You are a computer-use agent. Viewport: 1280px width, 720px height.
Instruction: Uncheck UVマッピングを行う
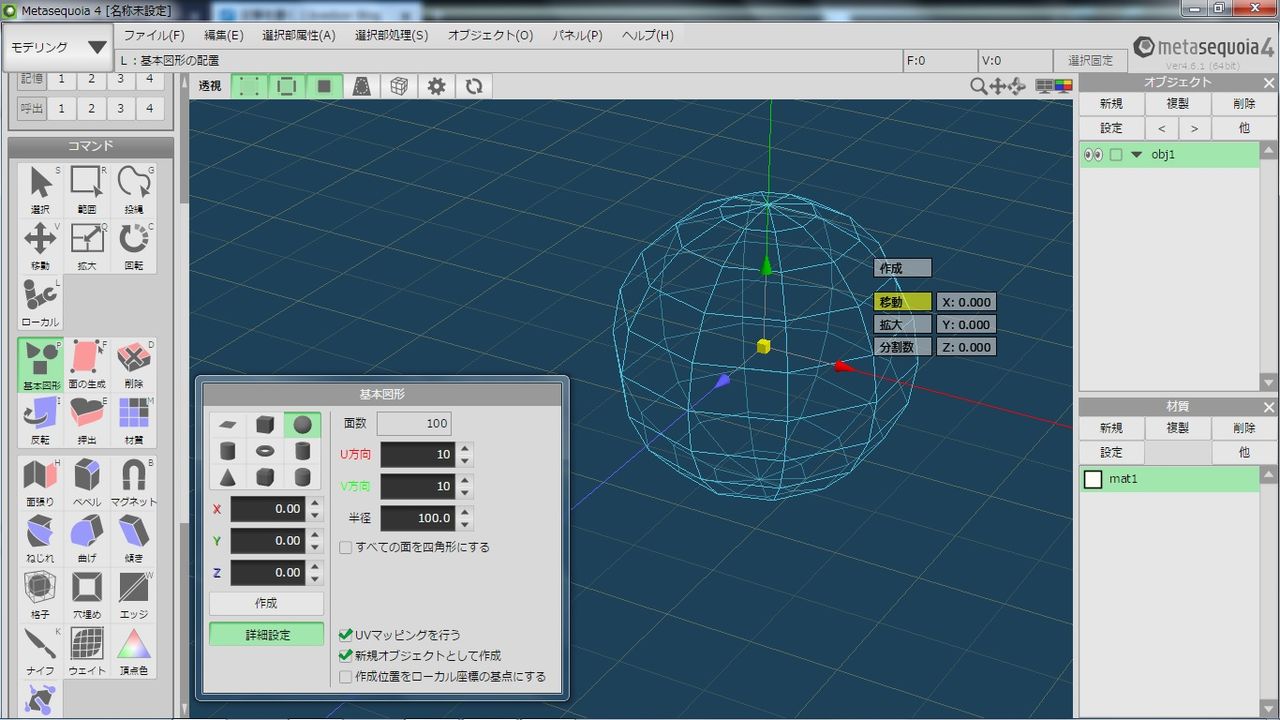coord(346,635)
